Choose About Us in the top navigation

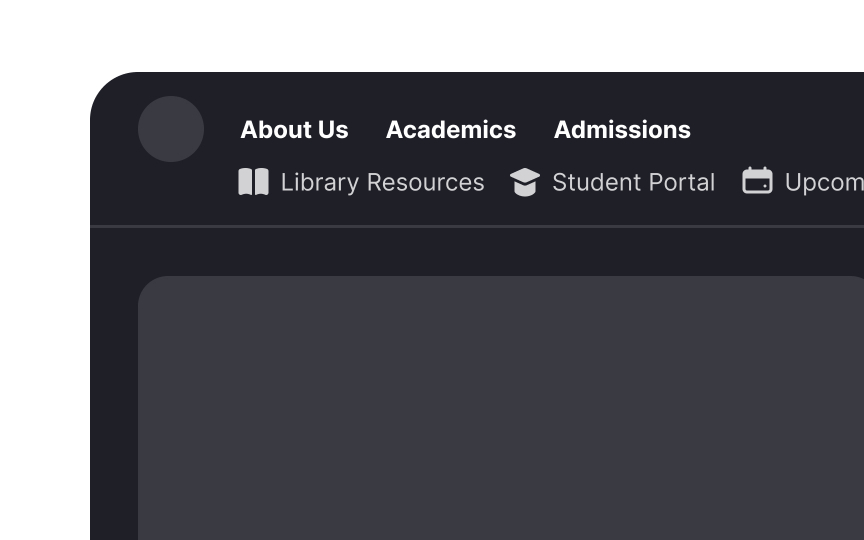(x=294, y=130)
